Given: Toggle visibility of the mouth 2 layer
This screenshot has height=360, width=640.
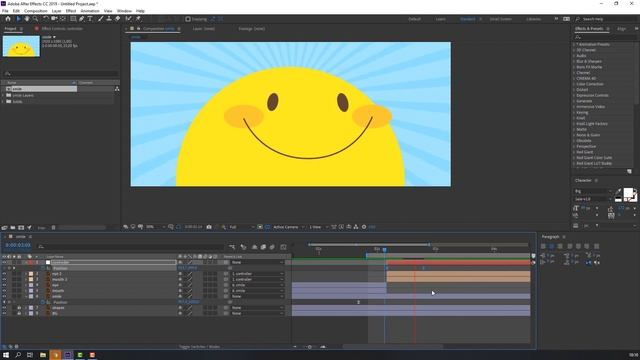Looking at the screenshot, I should [x=4, y=280].
